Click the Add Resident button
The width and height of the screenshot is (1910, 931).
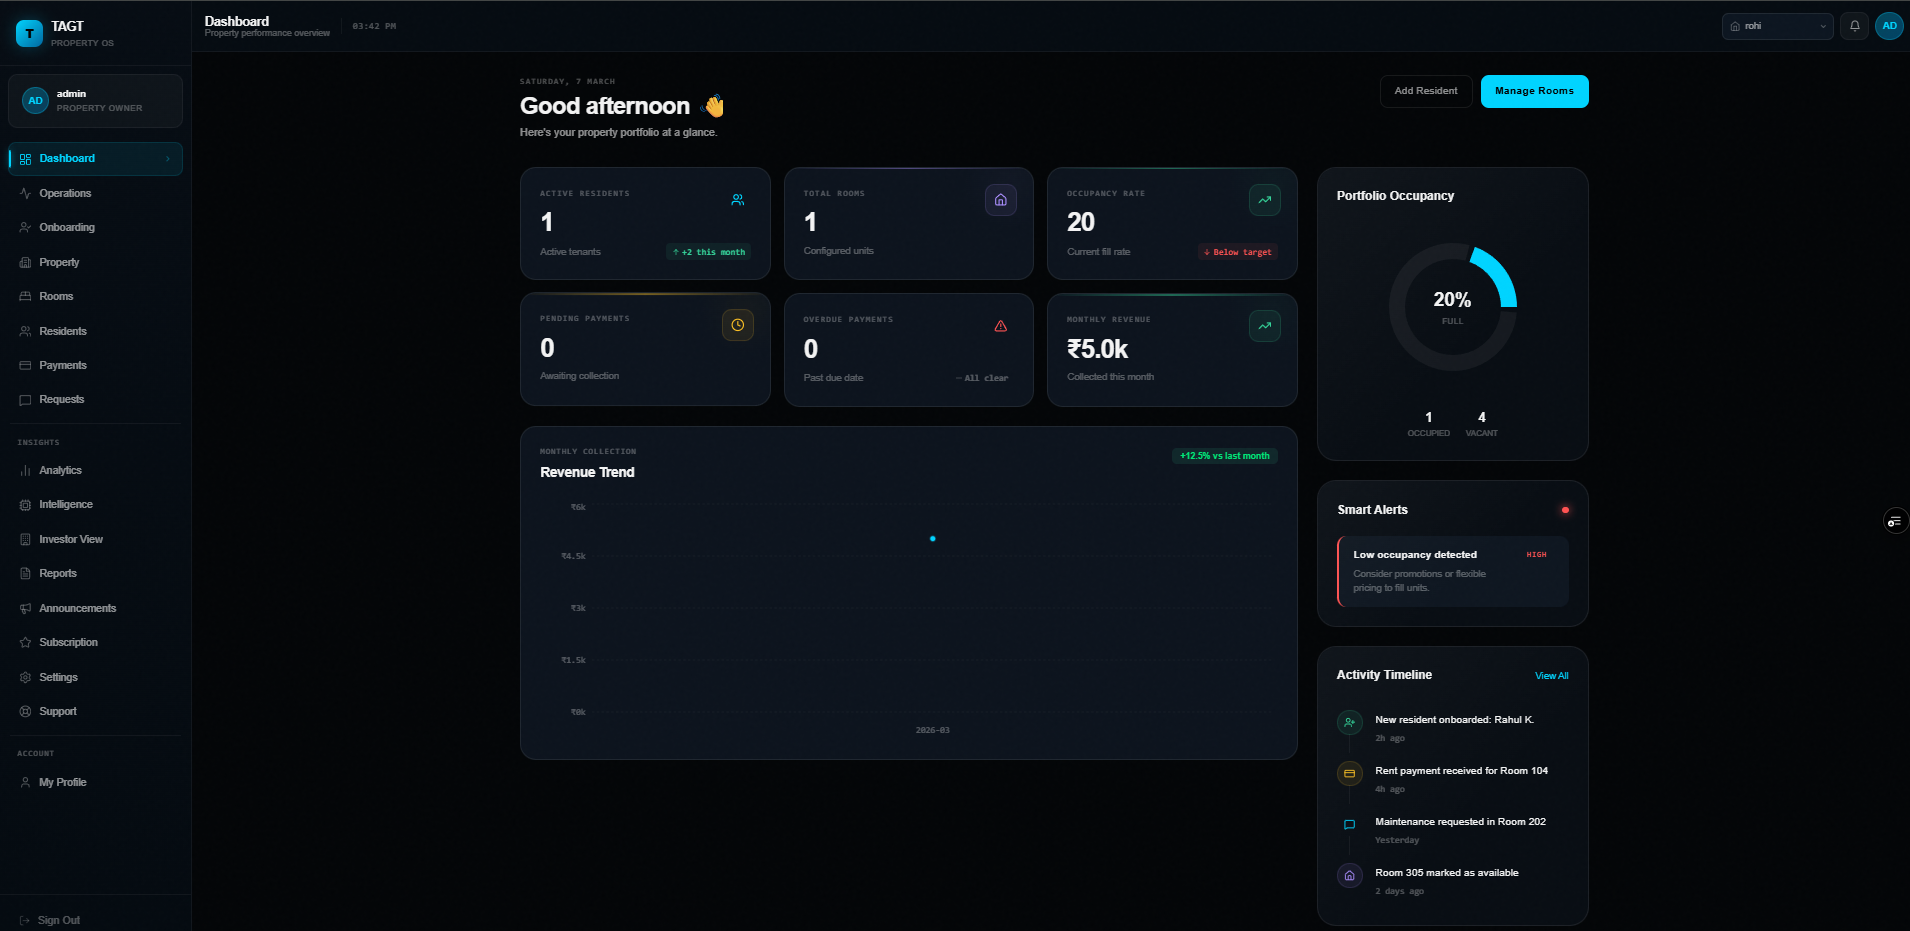pos(1425,90)
